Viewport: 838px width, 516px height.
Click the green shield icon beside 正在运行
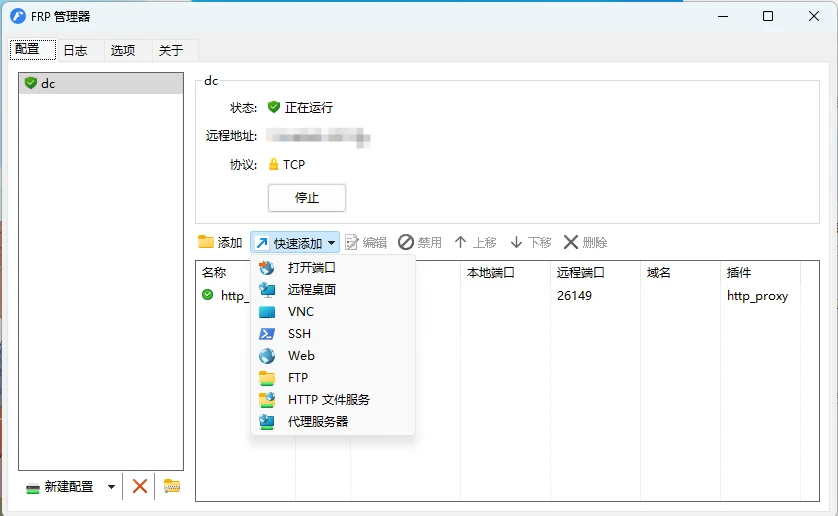click(274, 107)
